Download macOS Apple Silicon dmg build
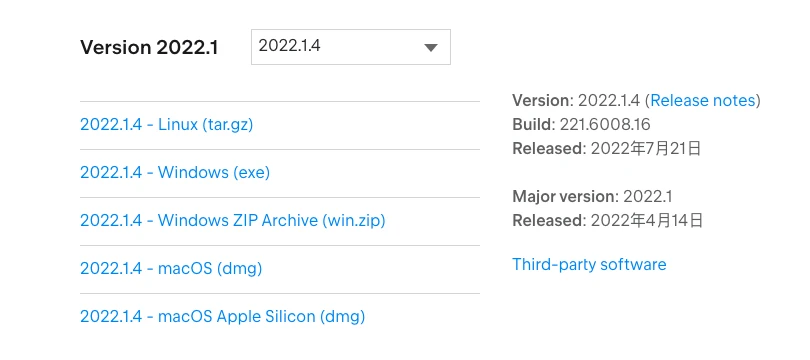810x360 pixels. tap(223, 316)
